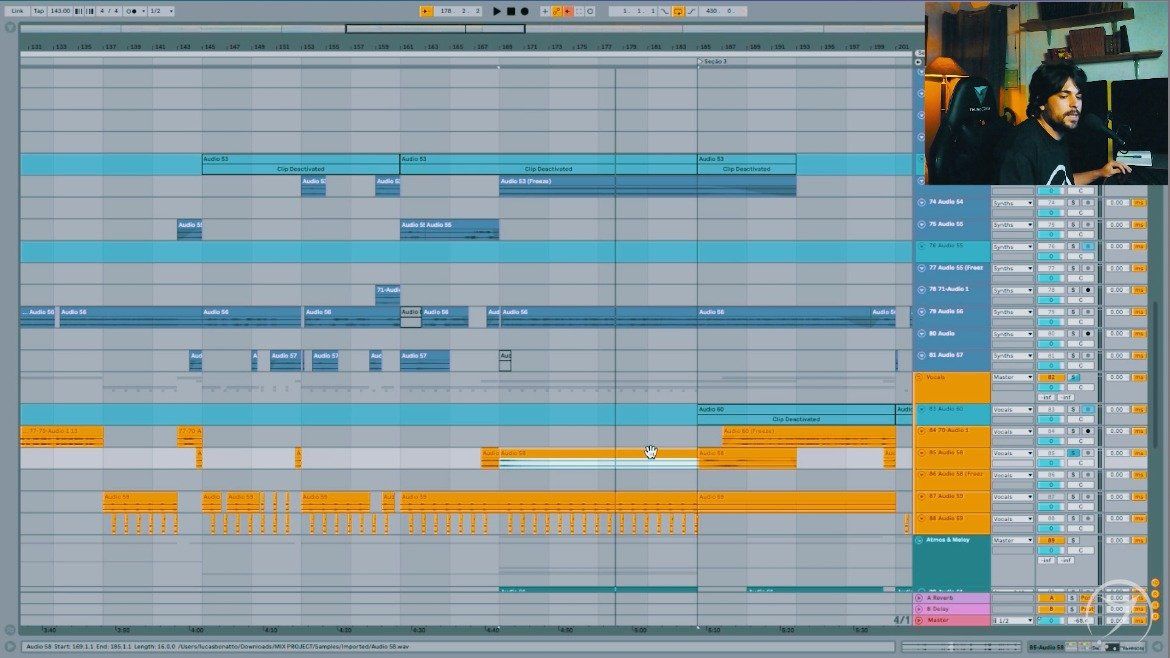Image resolution: width=1170 pixels, height=658 pixels.
Task: Unsolo track 85 Audio 58
Action: click(1074, 454)
